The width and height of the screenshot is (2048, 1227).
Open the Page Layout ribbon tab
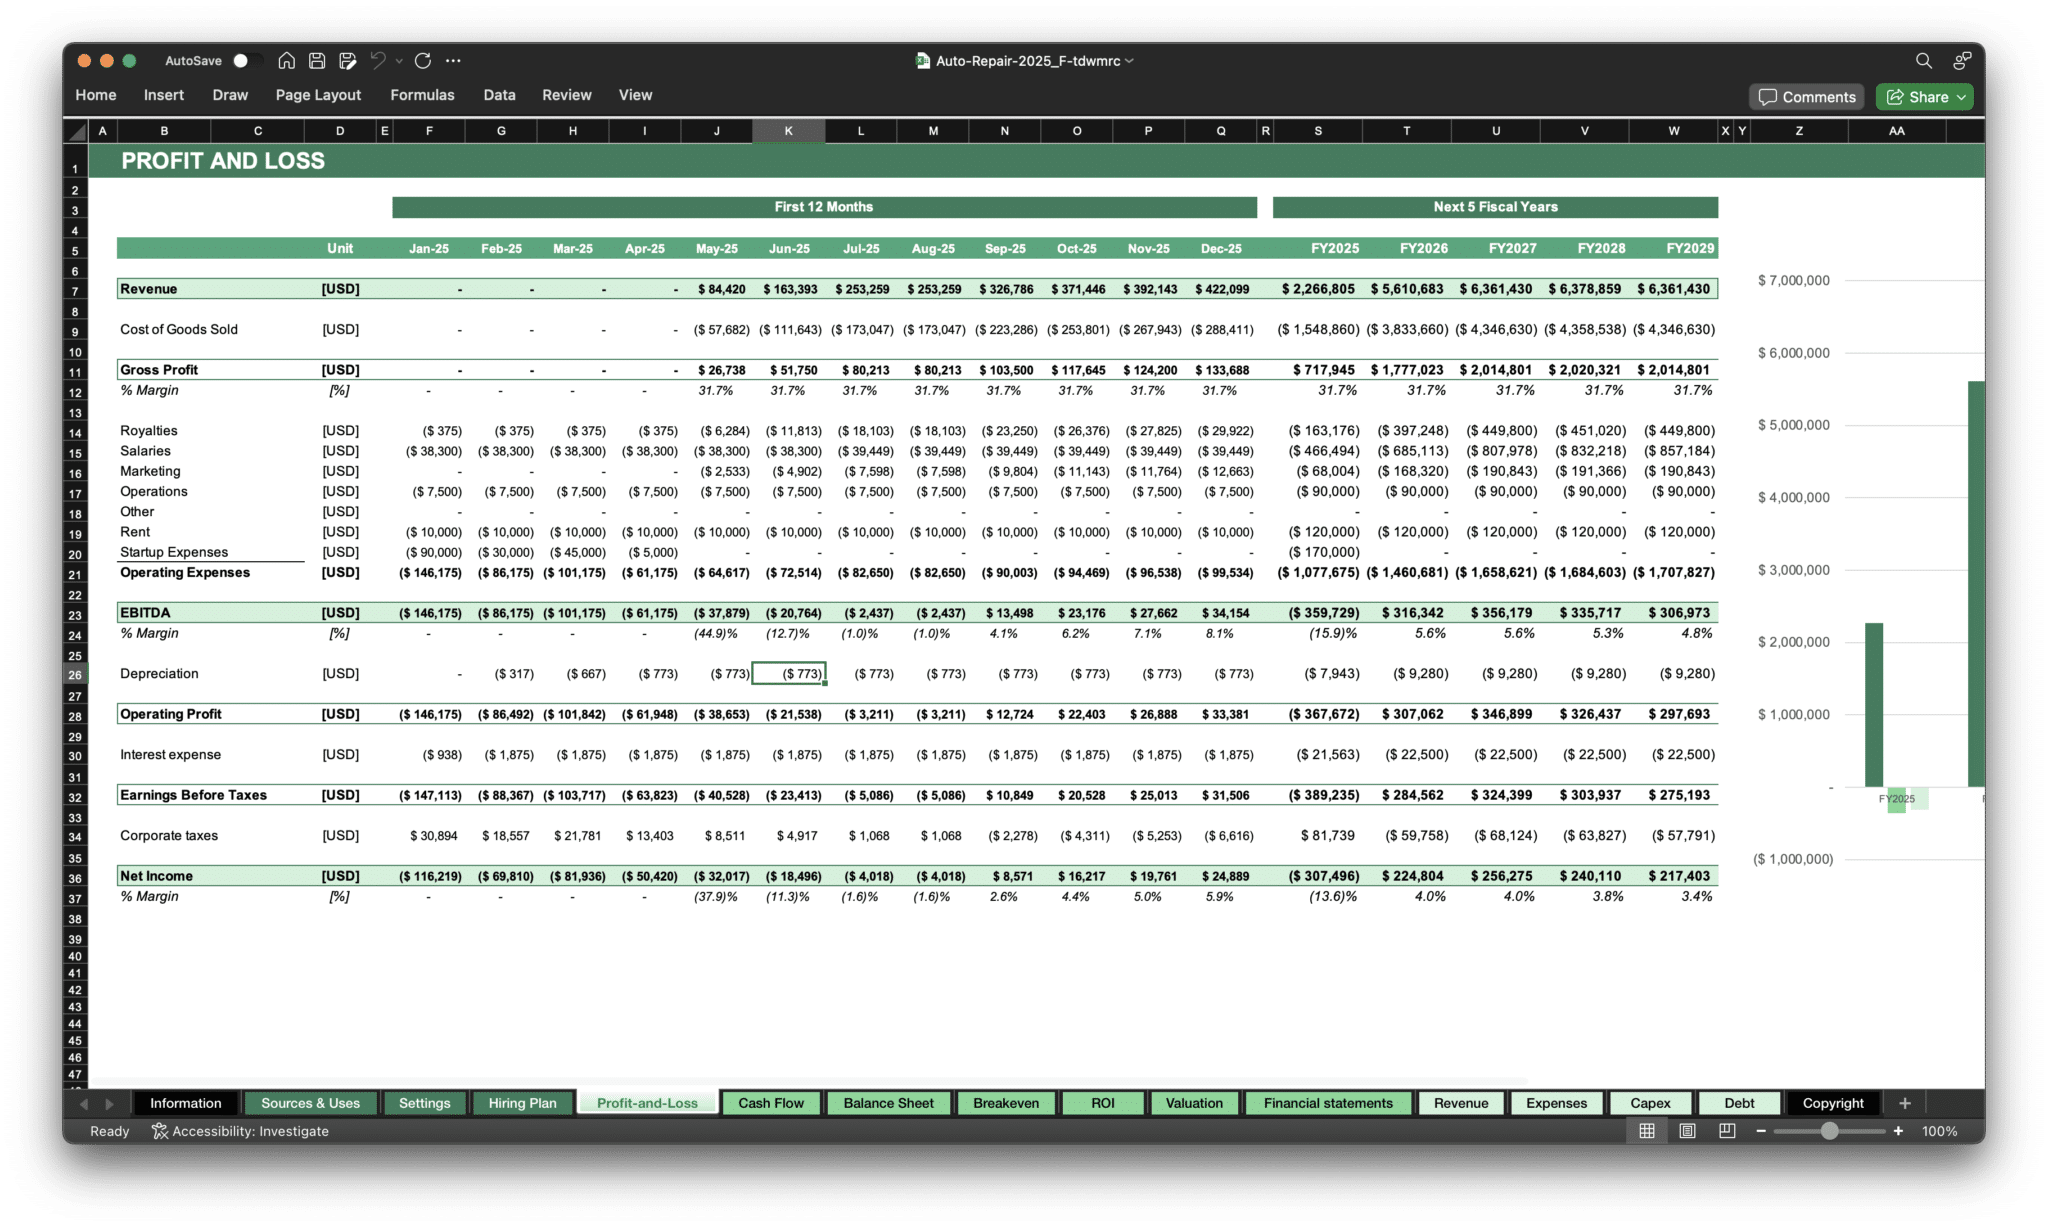(x=318, y=95)
